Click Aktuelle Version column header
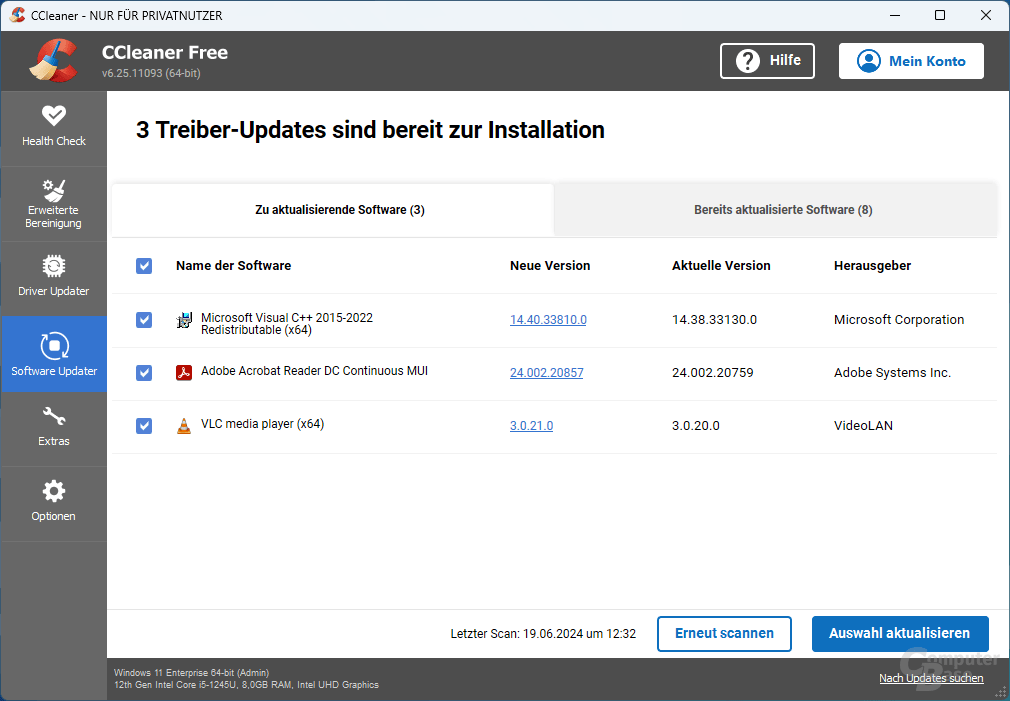1010x701 pixels. click(x=721, y=265)
